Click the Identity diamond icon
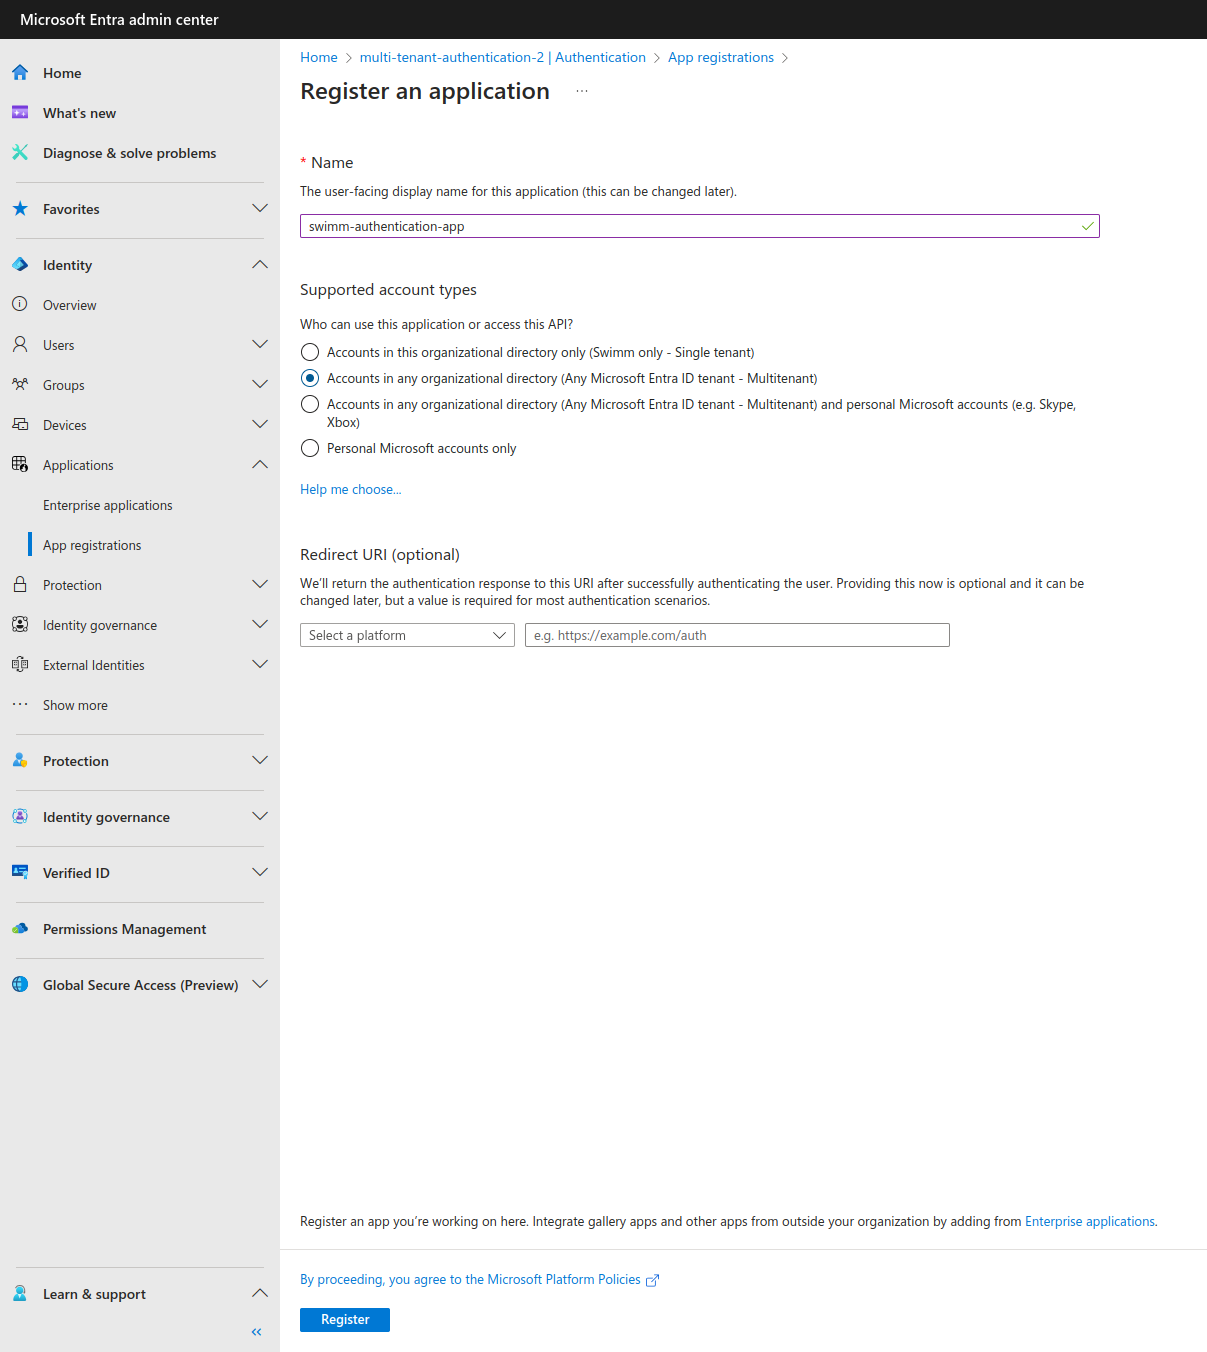Image resolution: width=1207 pixels, height=1352 pixels. [x=20, y=264]
